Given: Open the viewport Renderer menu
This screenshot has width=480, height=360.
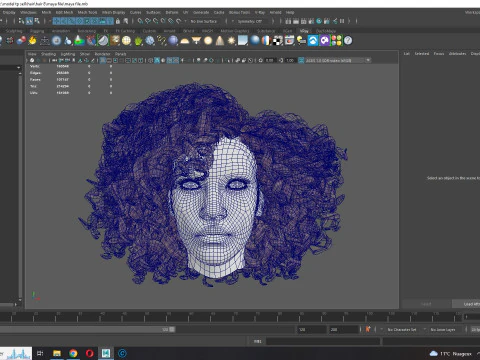Looking at the screenshot, I should point(103,54).
